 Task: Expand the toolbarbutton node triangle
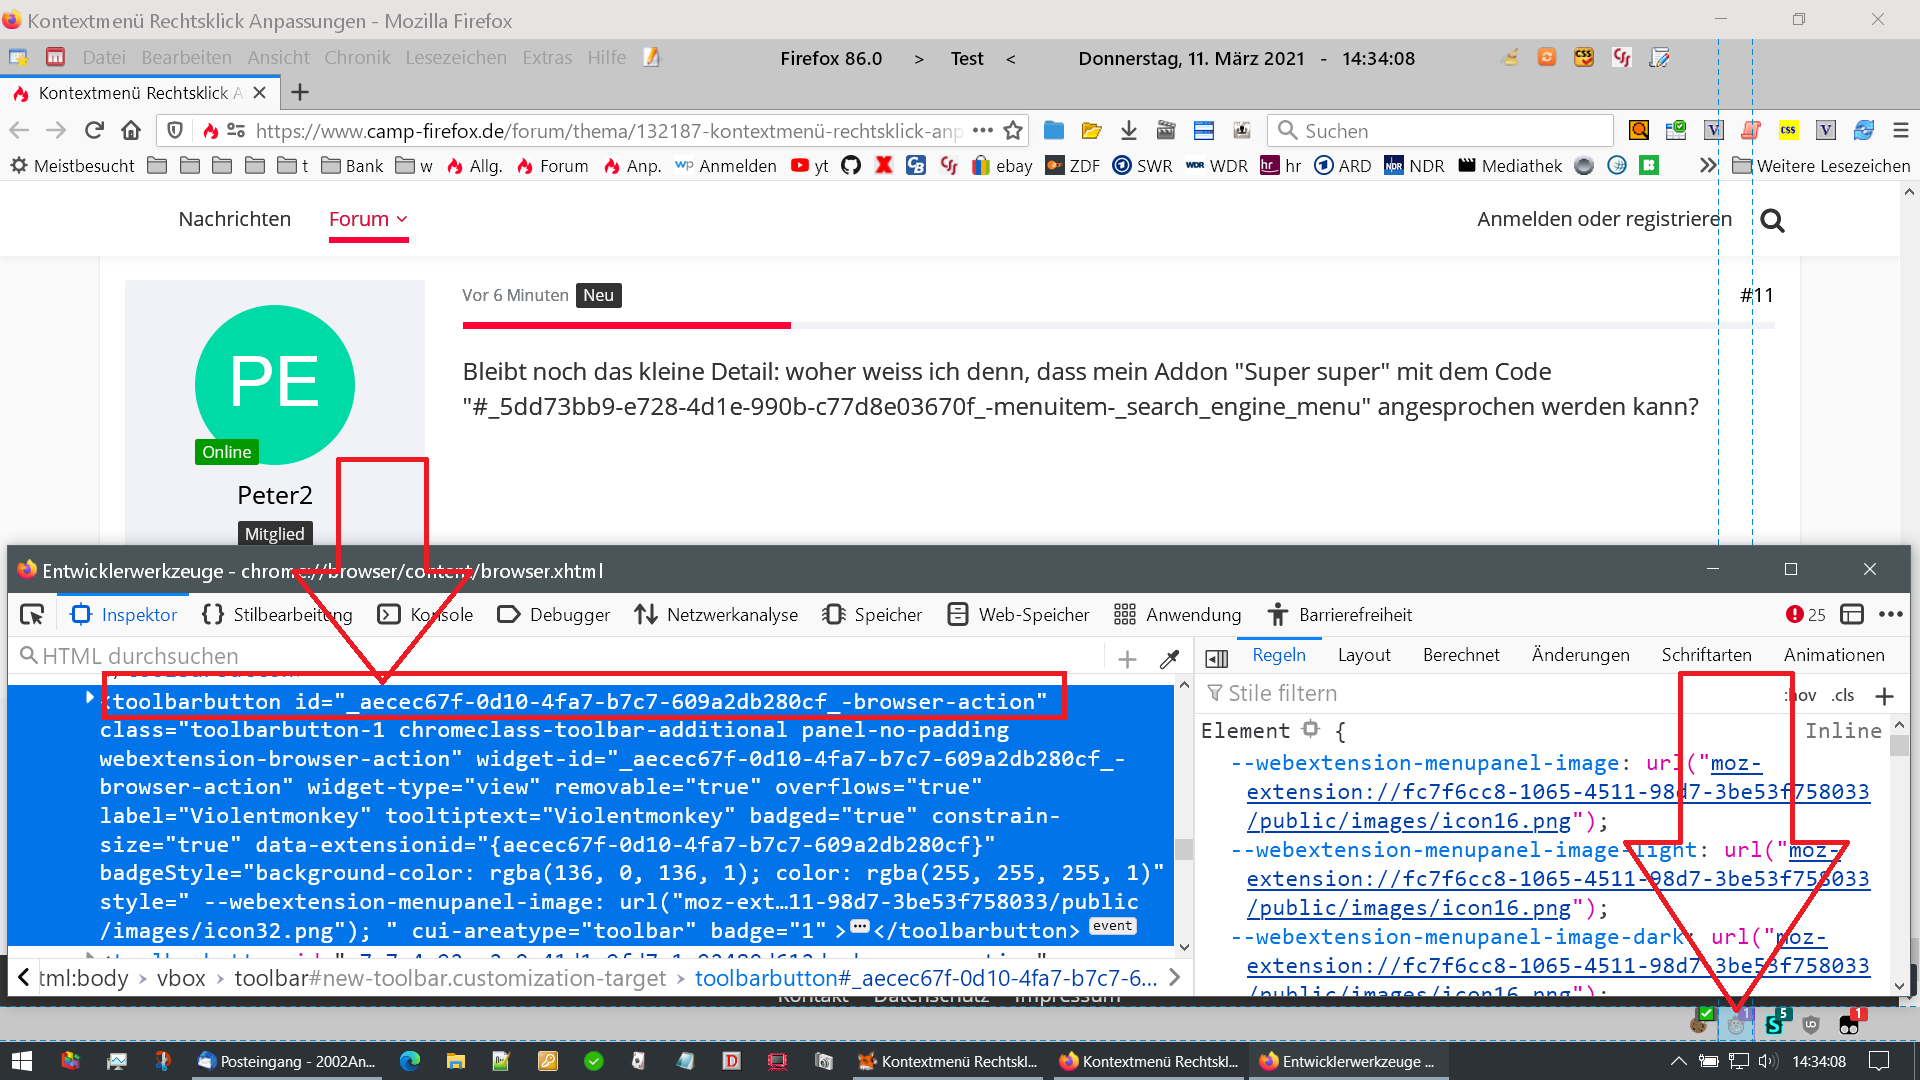pyautogui.click(x=89, y=698)
